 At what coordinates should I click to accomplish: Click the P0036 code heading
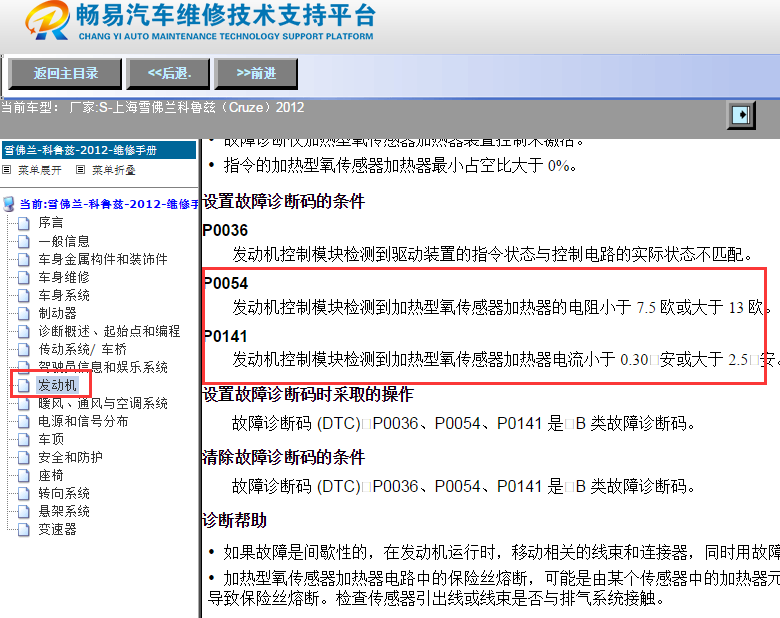pos(225,230)
